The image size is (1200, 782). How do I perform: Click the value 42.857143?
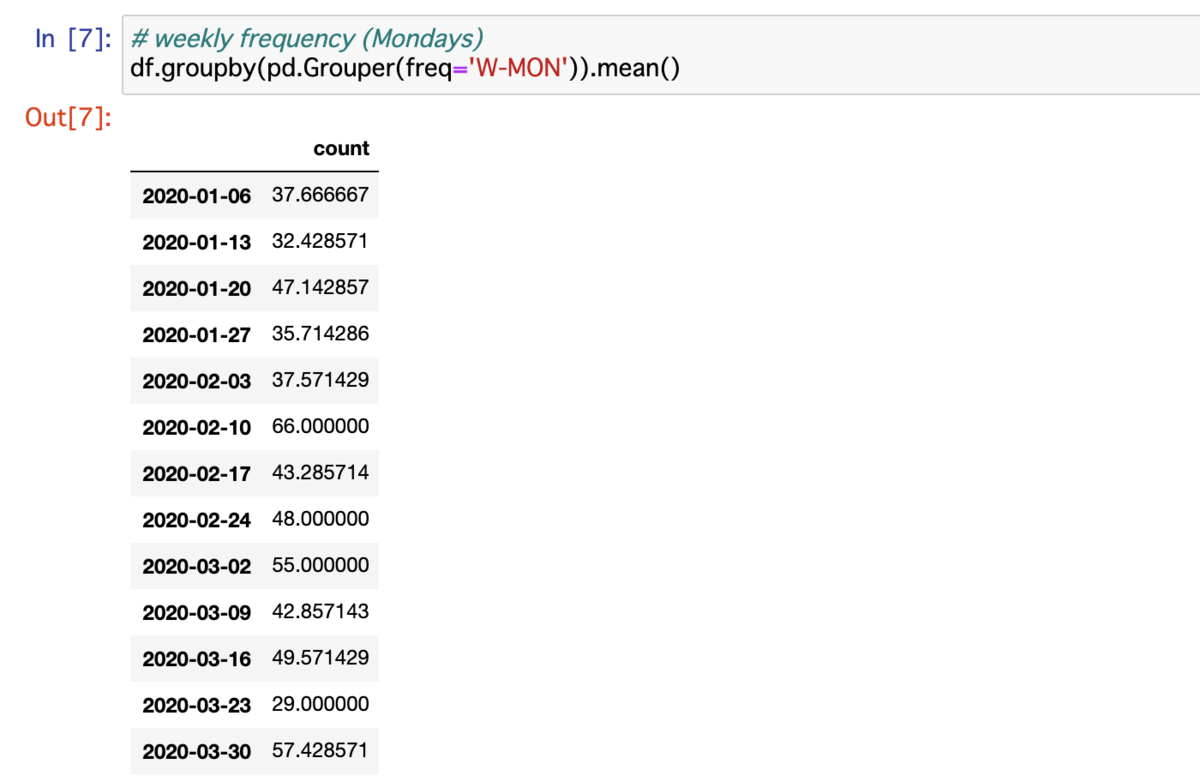tap(320, 611)
